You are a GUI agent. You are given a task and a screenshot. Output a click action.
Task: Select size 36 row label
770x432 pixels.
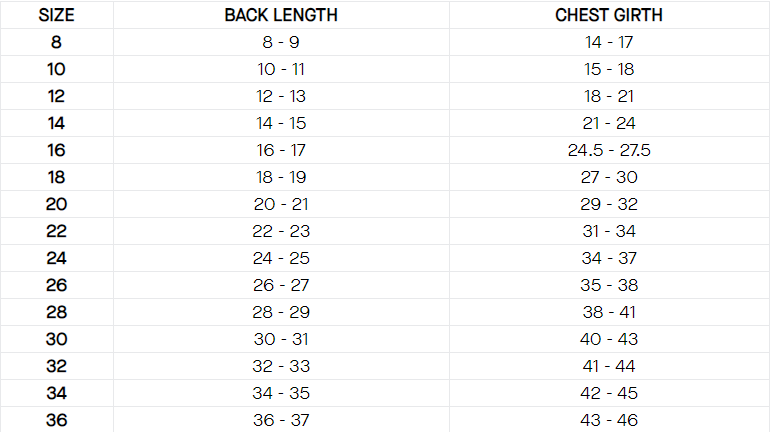click(x=57, y=420)
